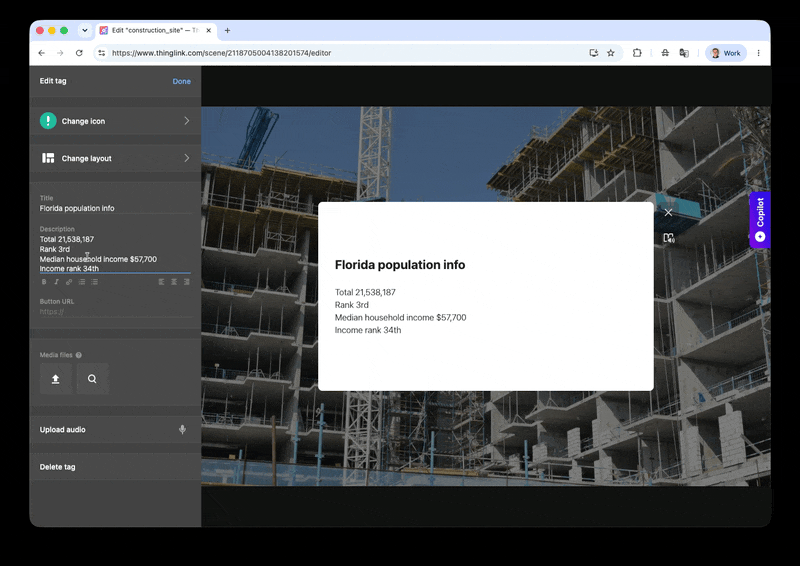
Task: Click the search media magnifier button
Action: point(92,379)
